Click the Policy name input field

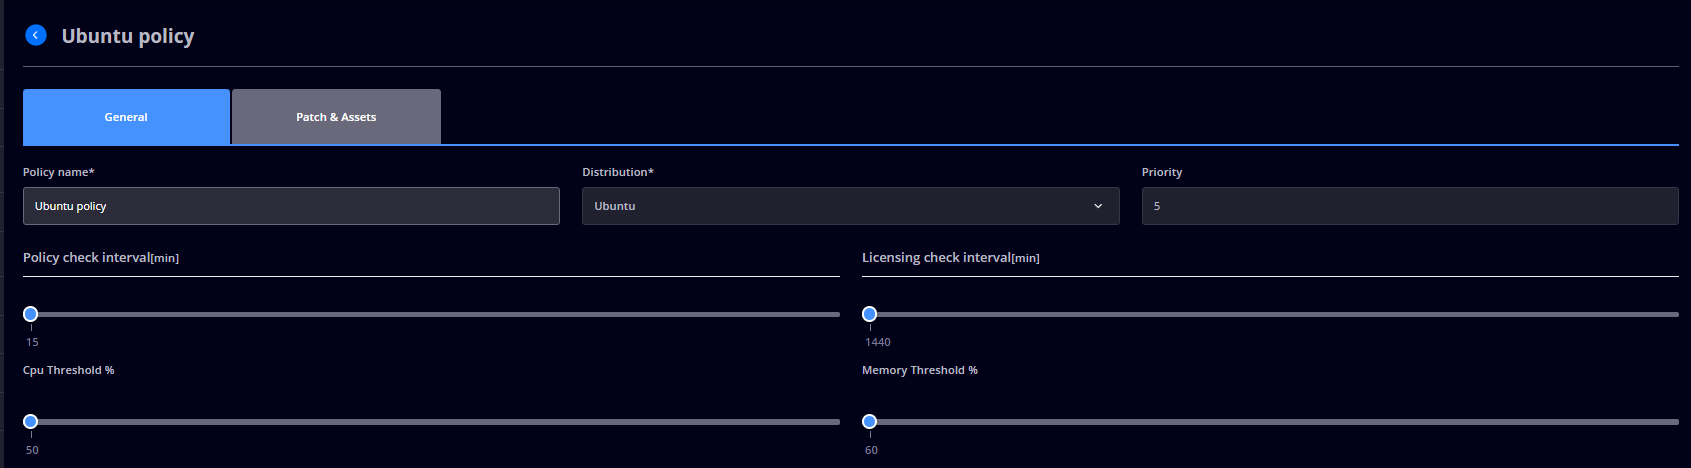[x=291, y=206]
